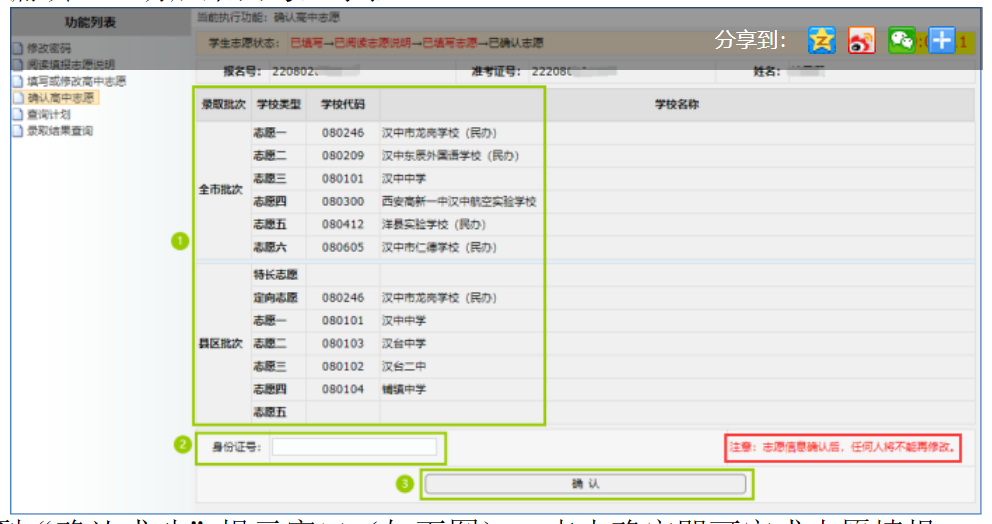Open 查询计划 from function list

pos(48,115)
